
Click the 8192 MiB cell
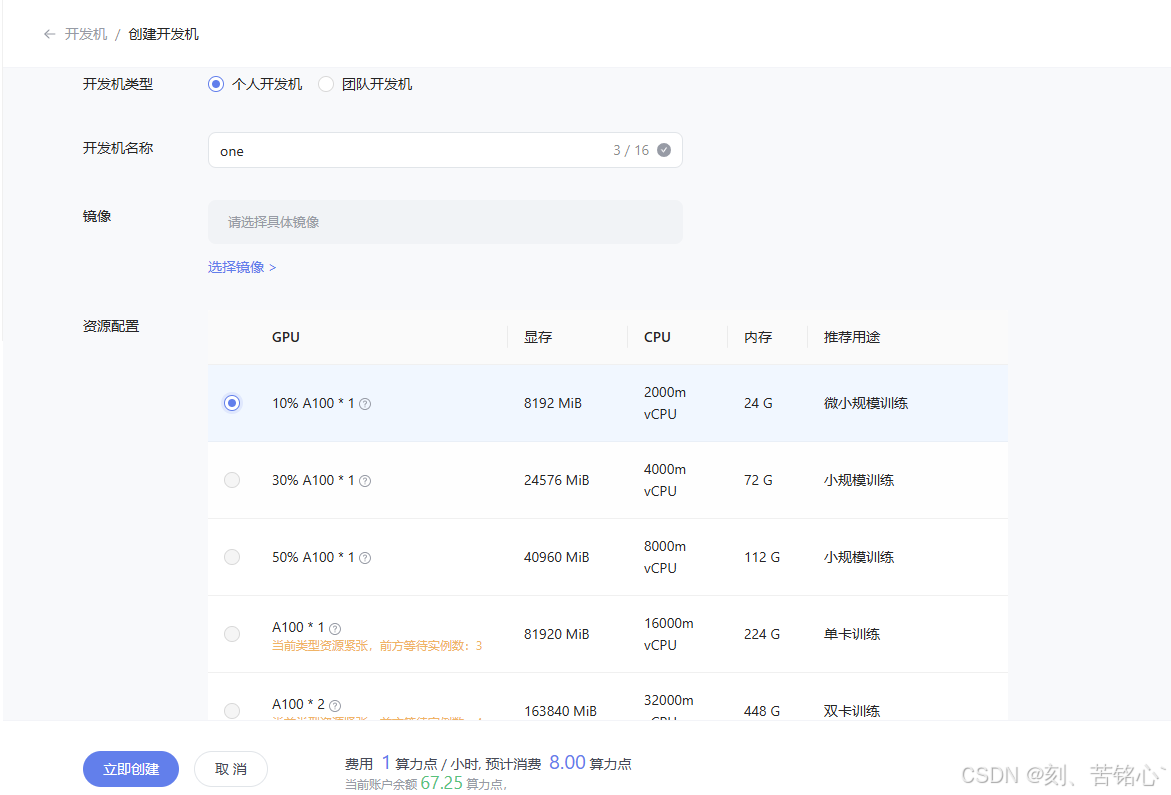coord(553,403)
